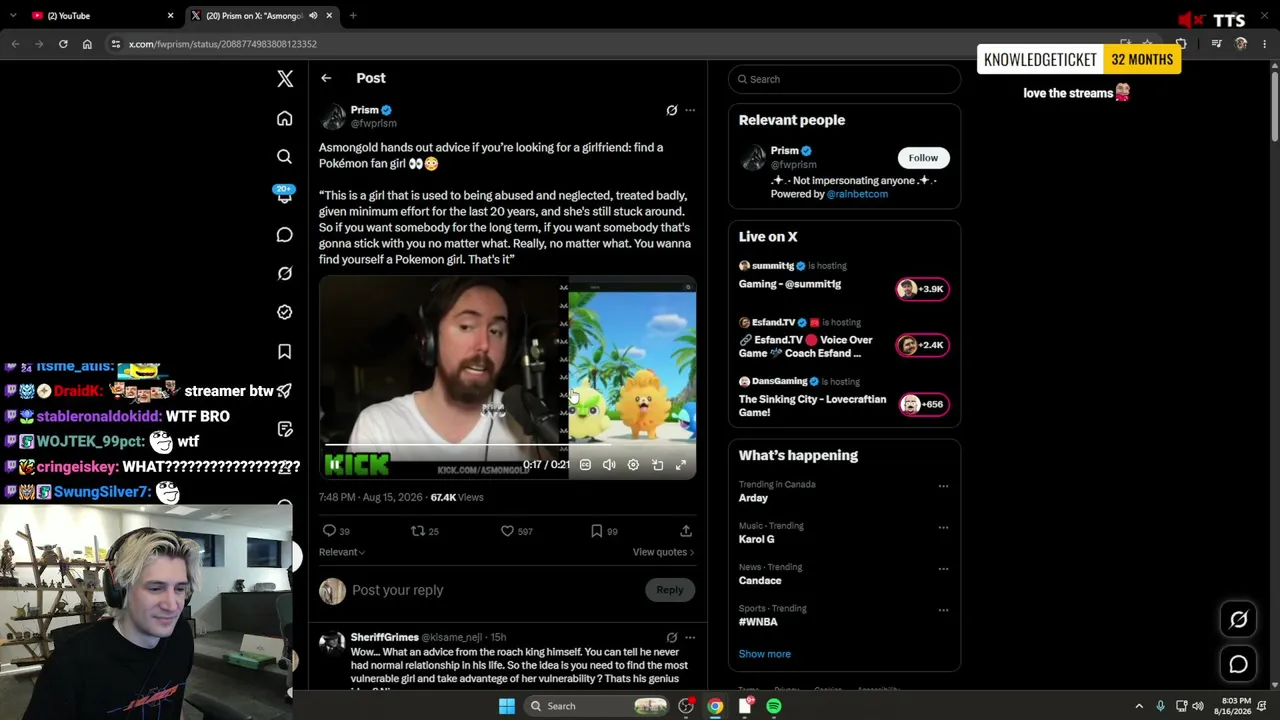The height and width of the screenshot is (720, 1280).
Task: Click the Chrome home button
Action: pos(87,44)
